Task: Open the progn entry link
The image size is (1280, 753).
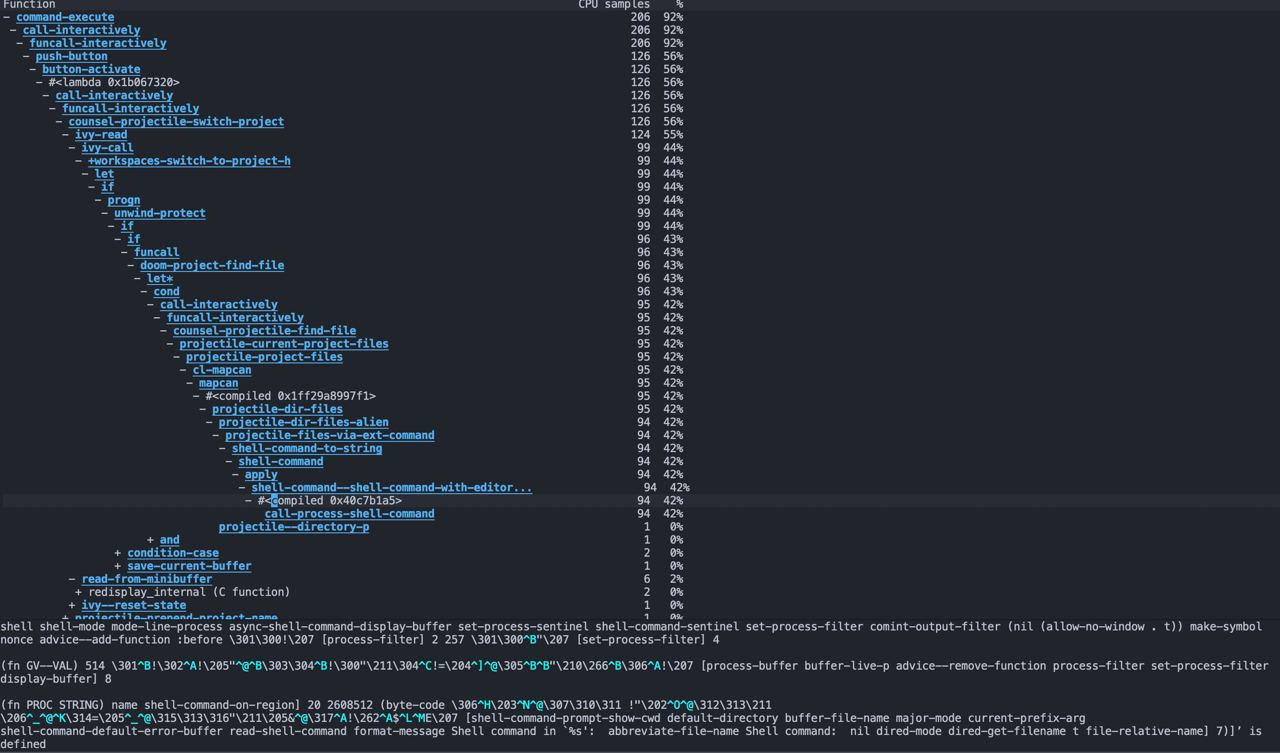Action: [x=124, y=200]
